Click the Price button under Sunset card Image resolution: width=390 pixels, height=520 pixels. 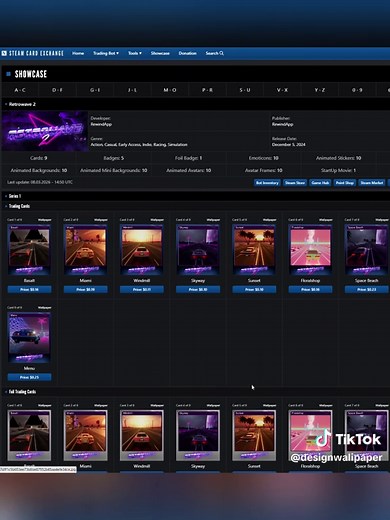pyautogui.click(x=254, y=289)
